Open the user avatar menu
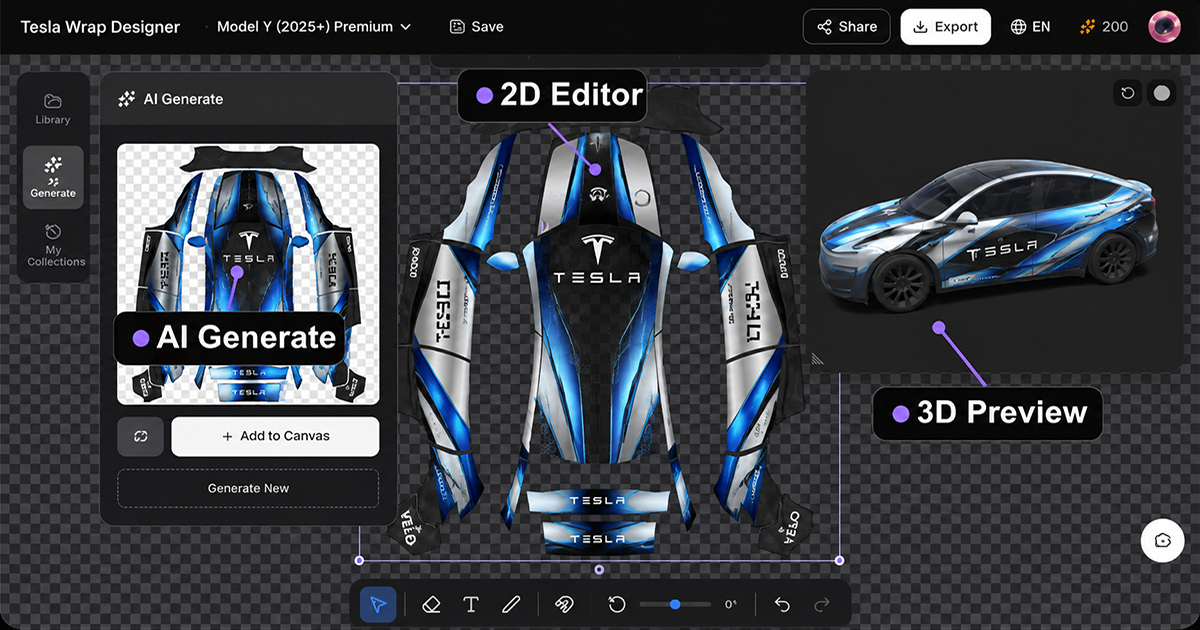The height and width of the screenshot is (630, 1200). (1165, 27)
